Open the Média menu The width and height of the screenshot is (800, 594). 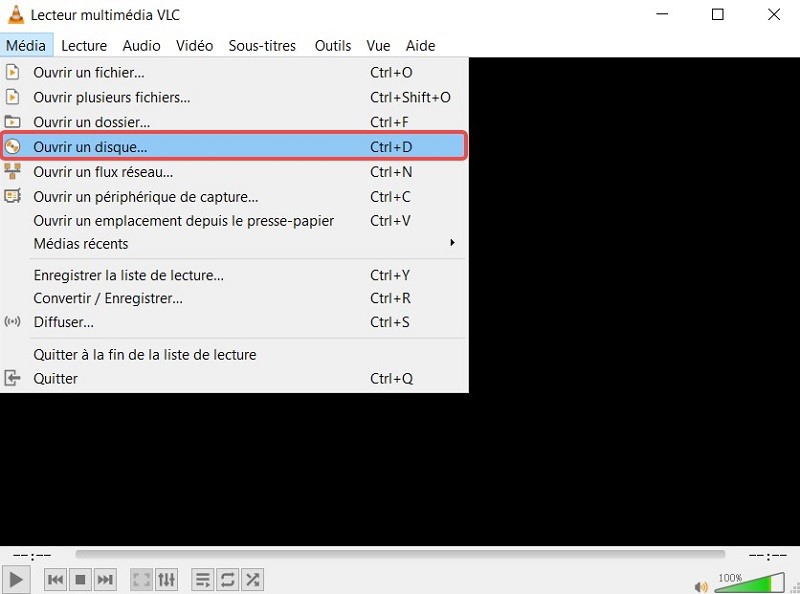click(x=26, y=45)
